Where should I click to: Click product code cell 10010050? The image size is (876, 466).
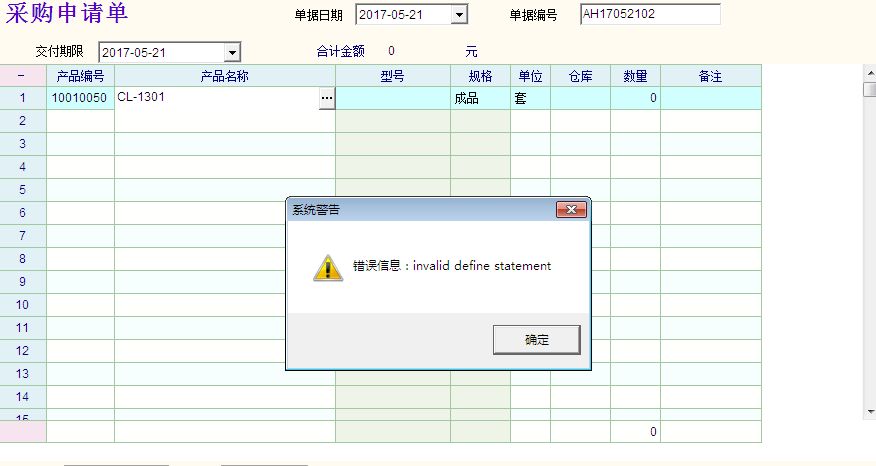(80, 98)
